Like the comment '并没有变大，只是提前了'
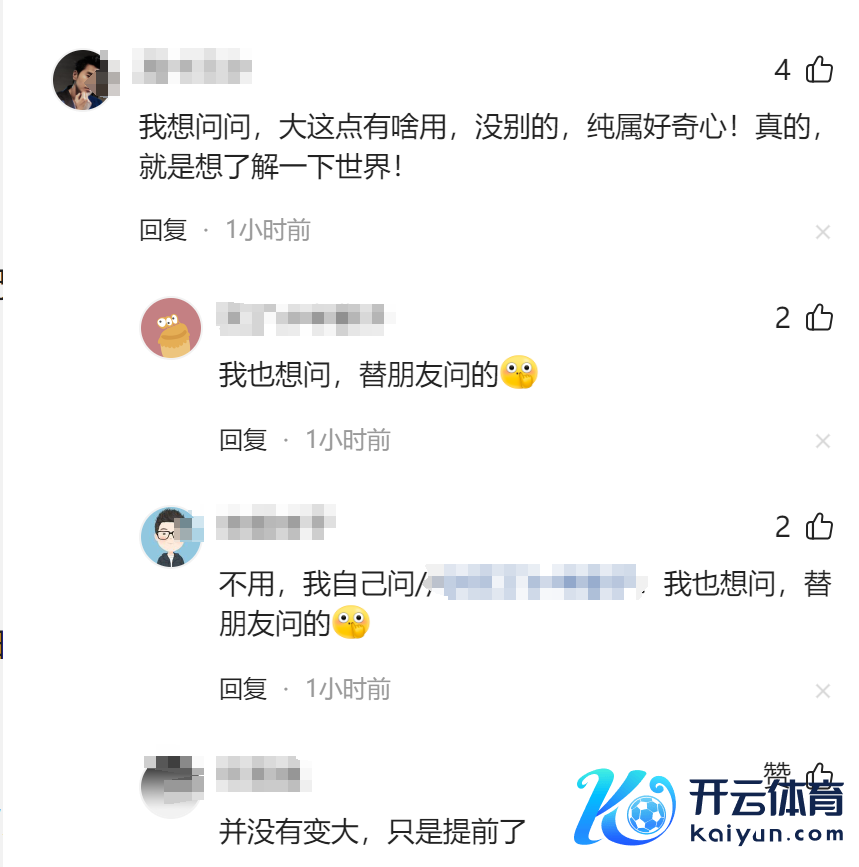 [x=819, y=775]
